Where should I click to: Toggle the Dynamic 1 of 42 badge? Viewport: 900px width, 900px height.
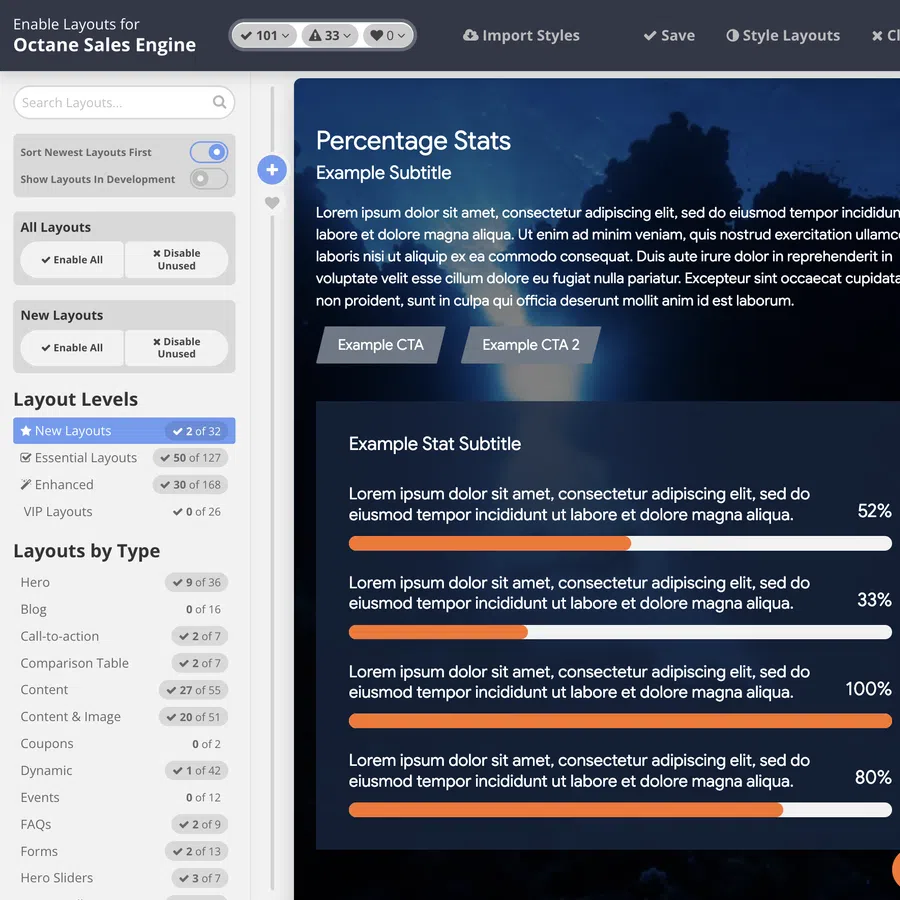[196, 770]
